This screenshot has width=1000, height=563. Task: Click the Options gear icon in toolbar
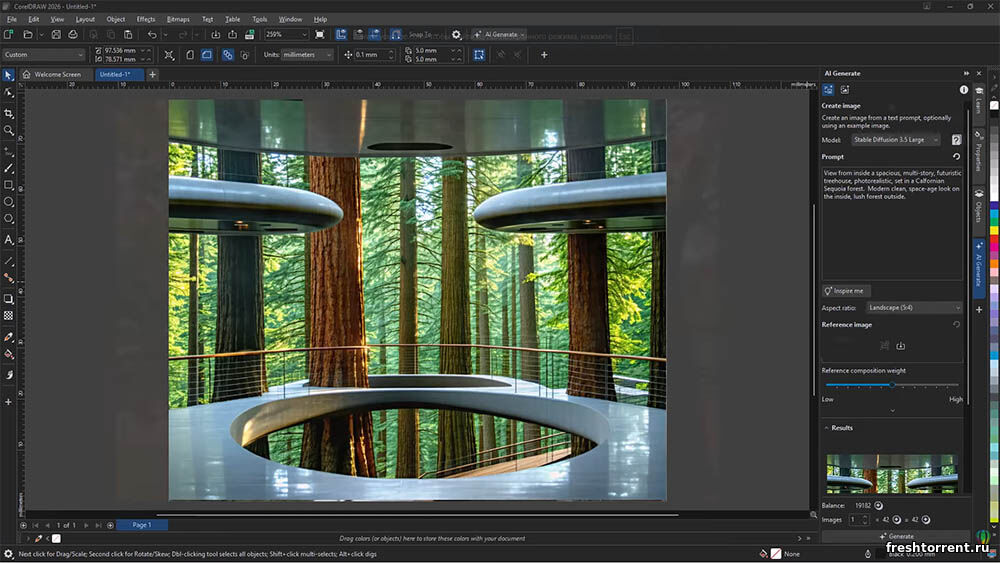pyautogui.click(x=457, y=34)
